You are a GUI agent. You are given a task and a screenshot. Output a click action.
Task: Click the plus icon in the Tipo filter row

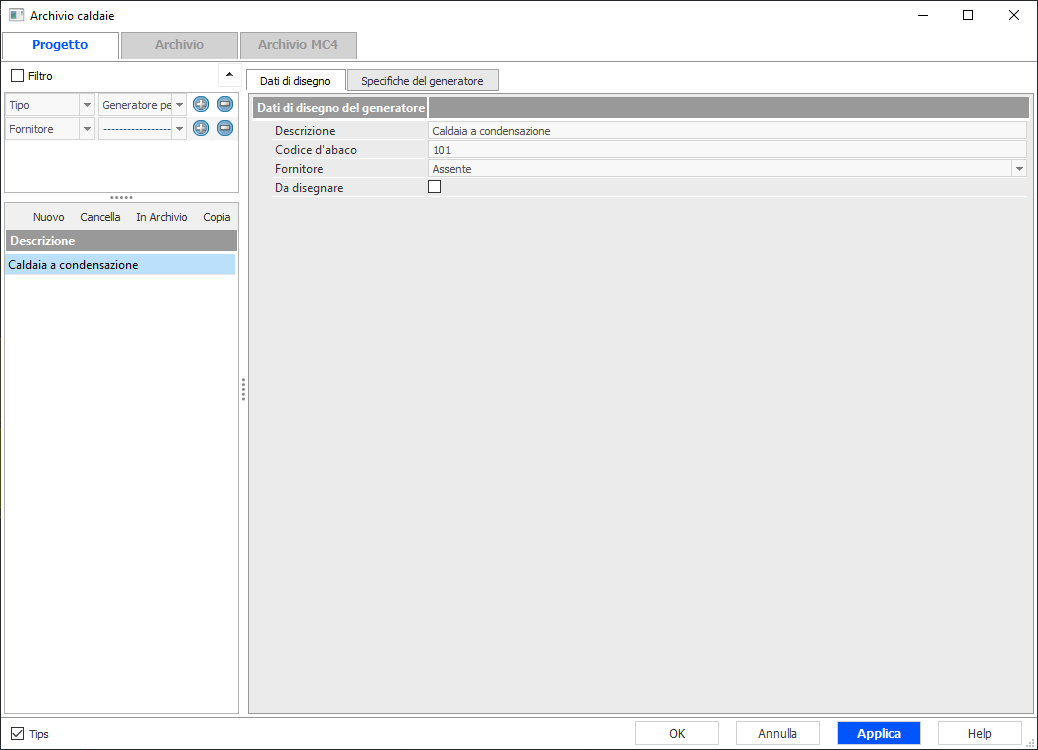pyautogui.click(x=201, y=104)
